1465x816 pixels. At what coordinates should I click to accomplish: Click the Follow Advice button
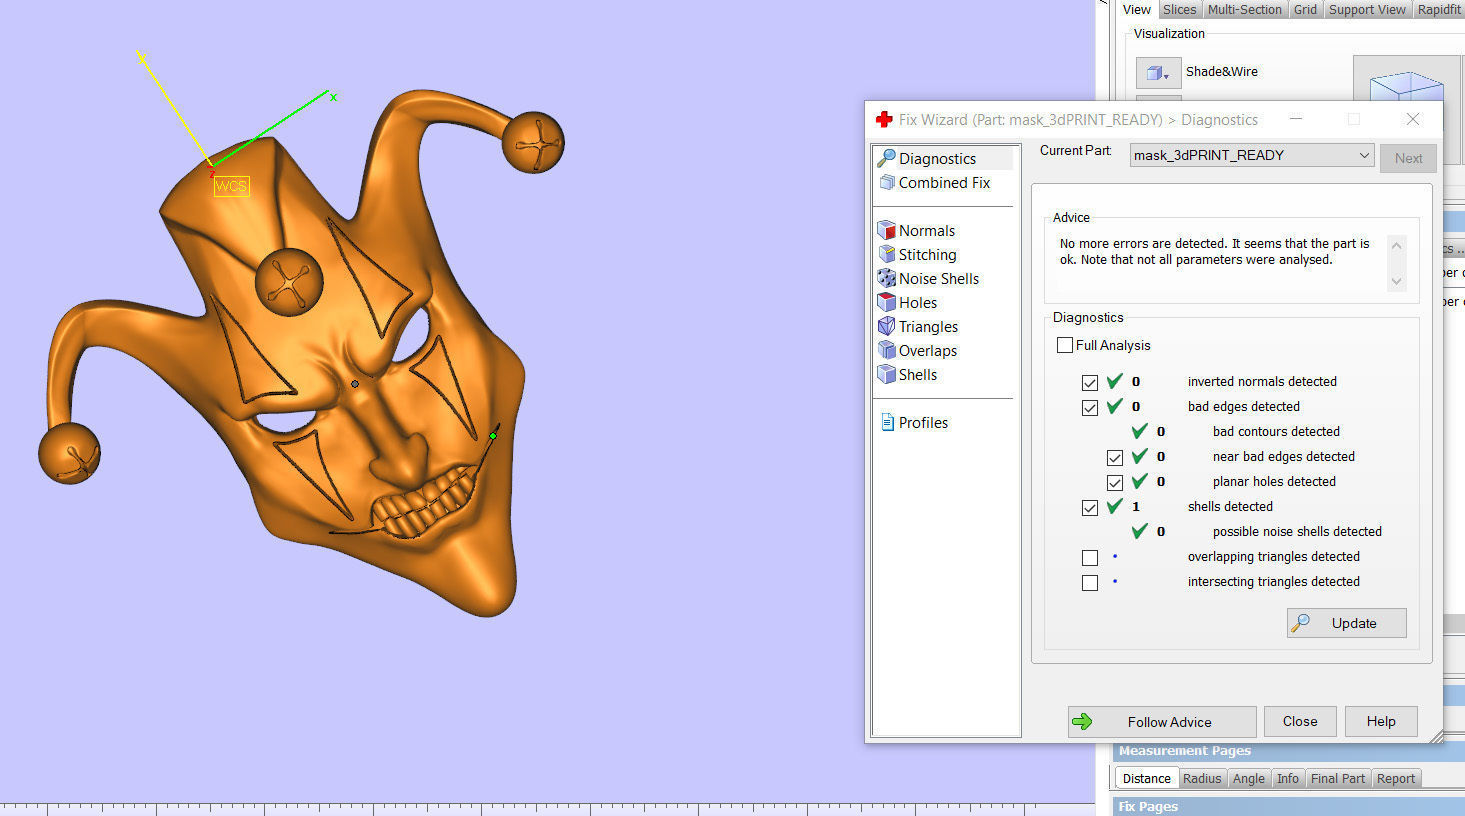tap(1162, 722)
